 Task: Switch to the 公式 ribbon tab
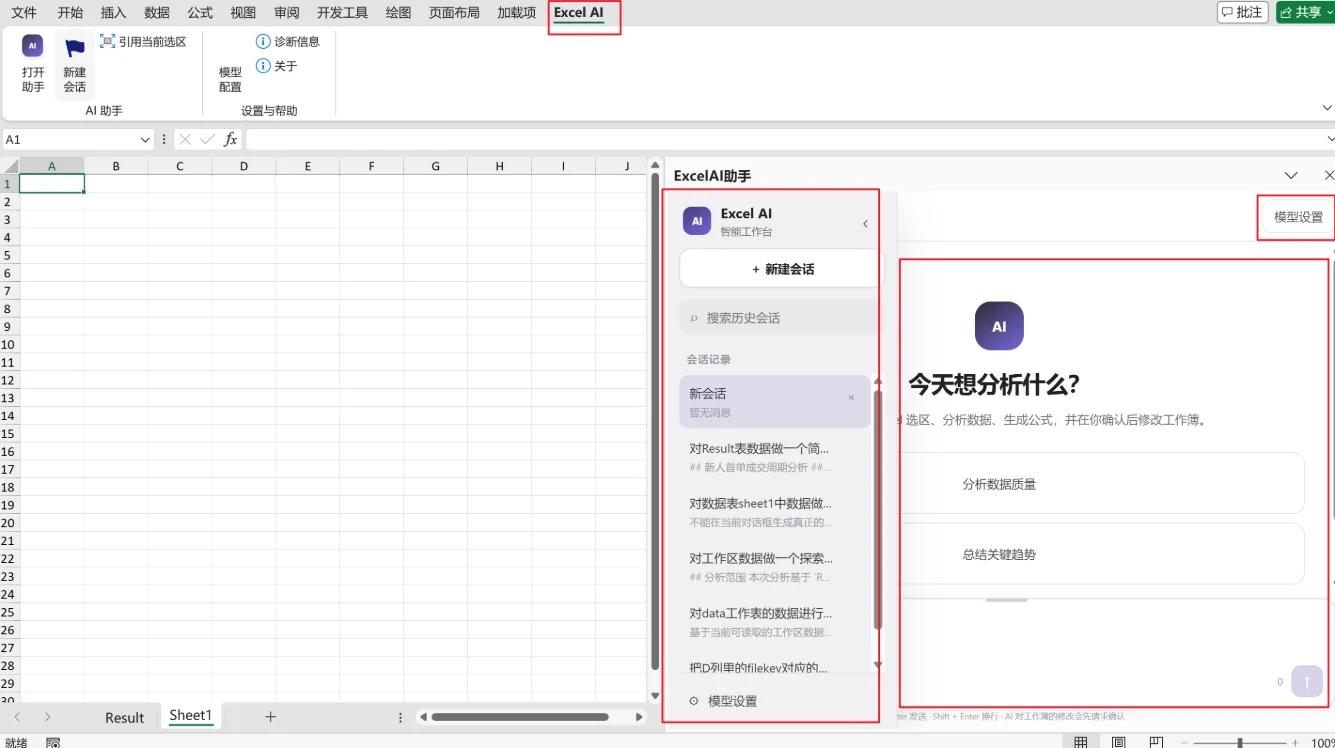point(200,12)
